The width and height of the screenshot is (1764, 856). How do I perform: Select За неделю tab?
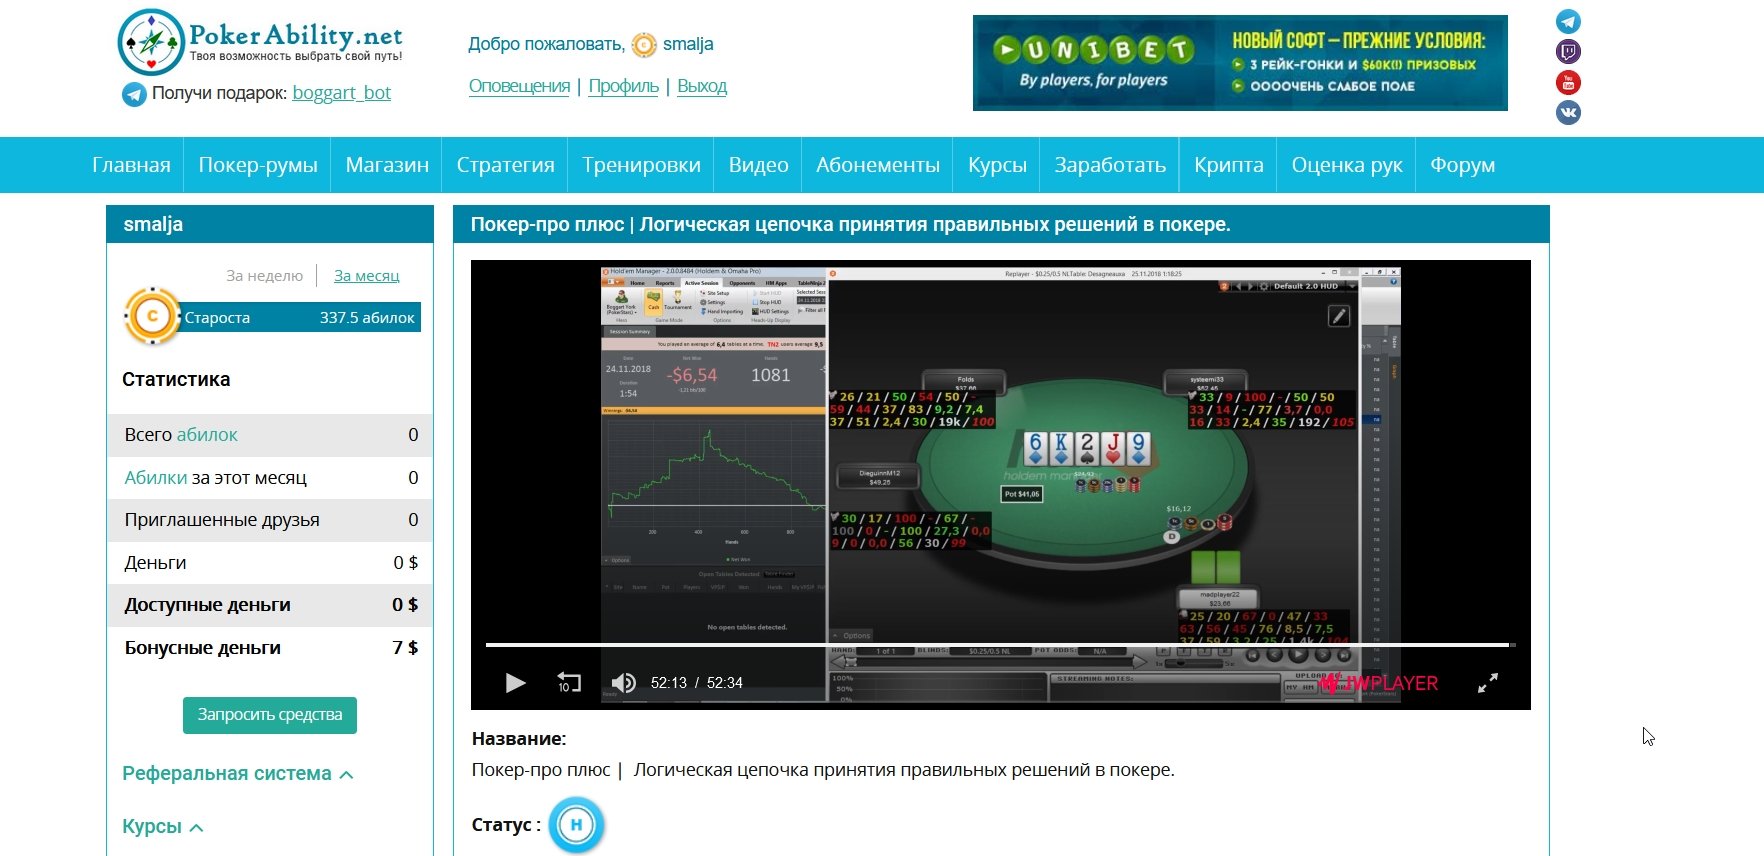(x=264, y=276)
